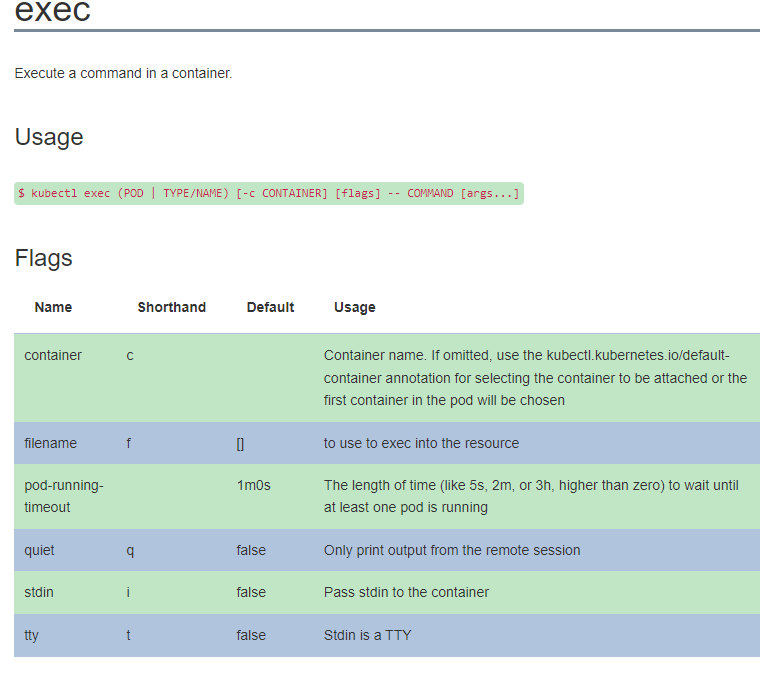
Task: Select the filename flag name cell
Action: pyautogui.click(x=50, y=443)
